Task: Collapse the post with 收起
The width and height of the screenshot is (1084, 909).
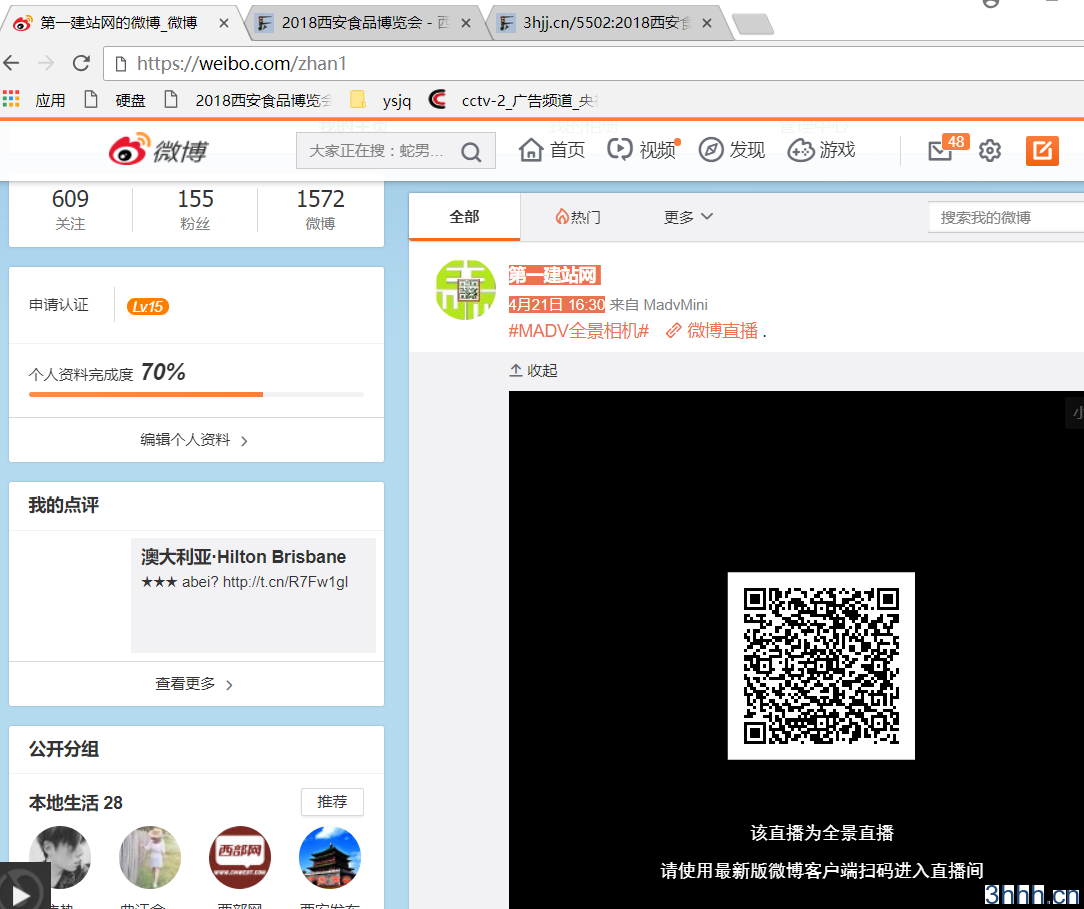Action: point(534,370)
